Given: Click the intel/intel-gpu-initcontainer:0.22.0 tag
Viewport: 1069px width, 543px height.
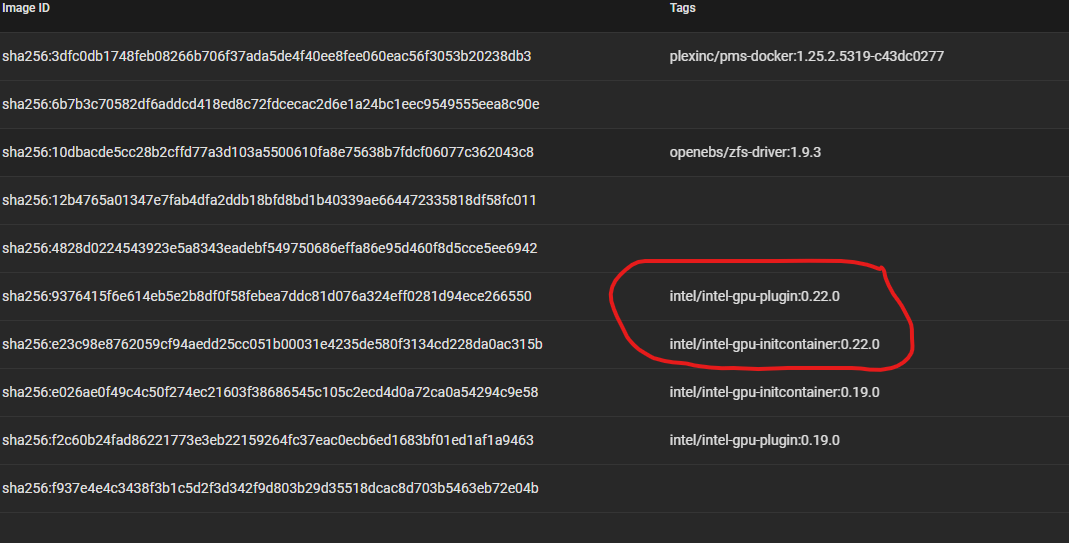Looking at the screenshot, I should pos(774,344).
